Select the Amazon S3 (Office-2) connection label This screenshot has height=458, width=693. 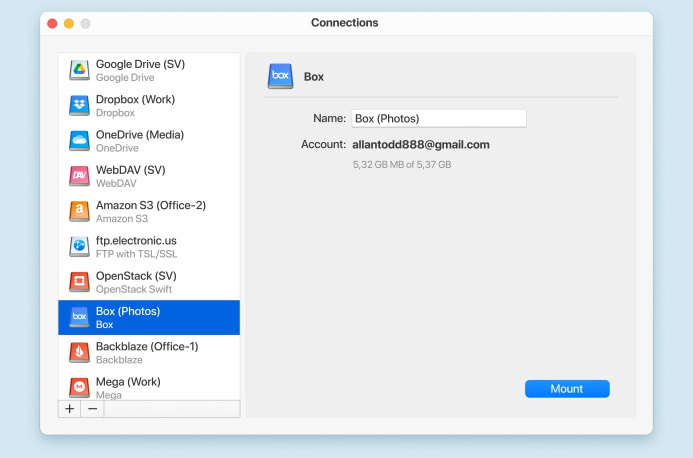(x=151, y=206)
